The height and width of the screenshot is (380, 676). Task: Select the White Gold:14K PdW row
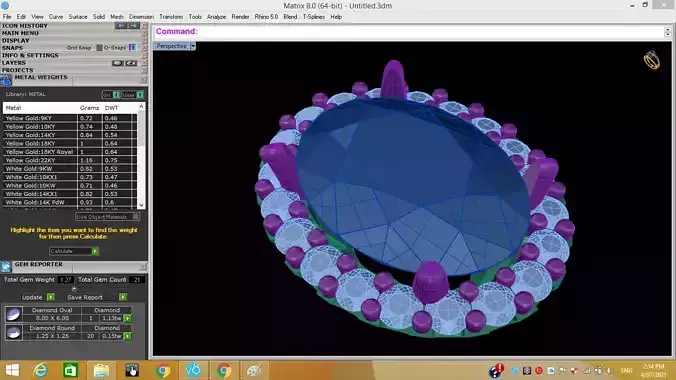pyautogui.click(x=70, y=202)
